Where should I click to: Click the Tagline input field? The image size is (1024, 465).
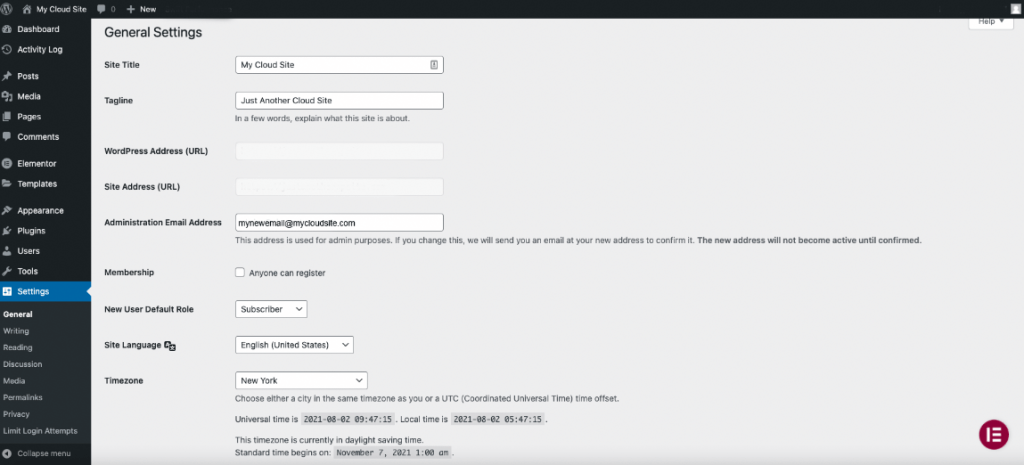(x=339, y=101)
